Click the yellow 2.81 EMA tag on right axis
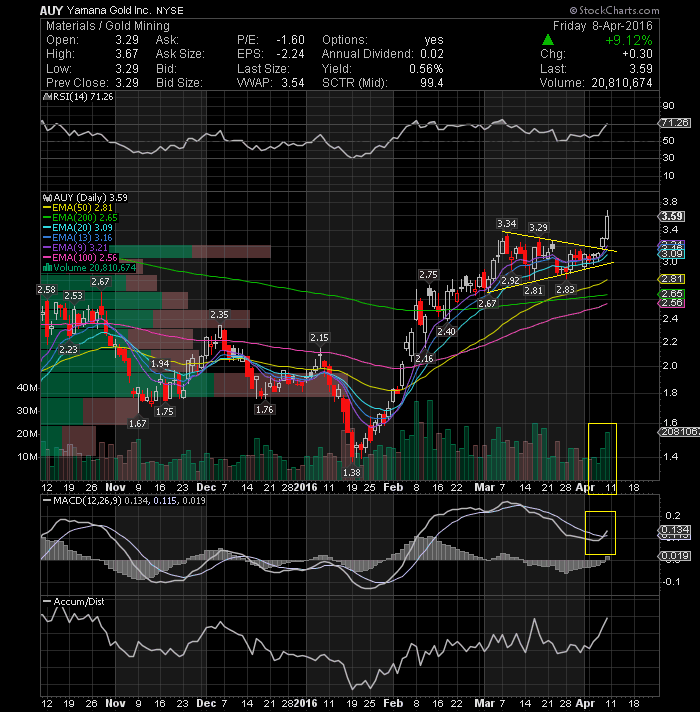The image size is (700, 712). (672, 279)
